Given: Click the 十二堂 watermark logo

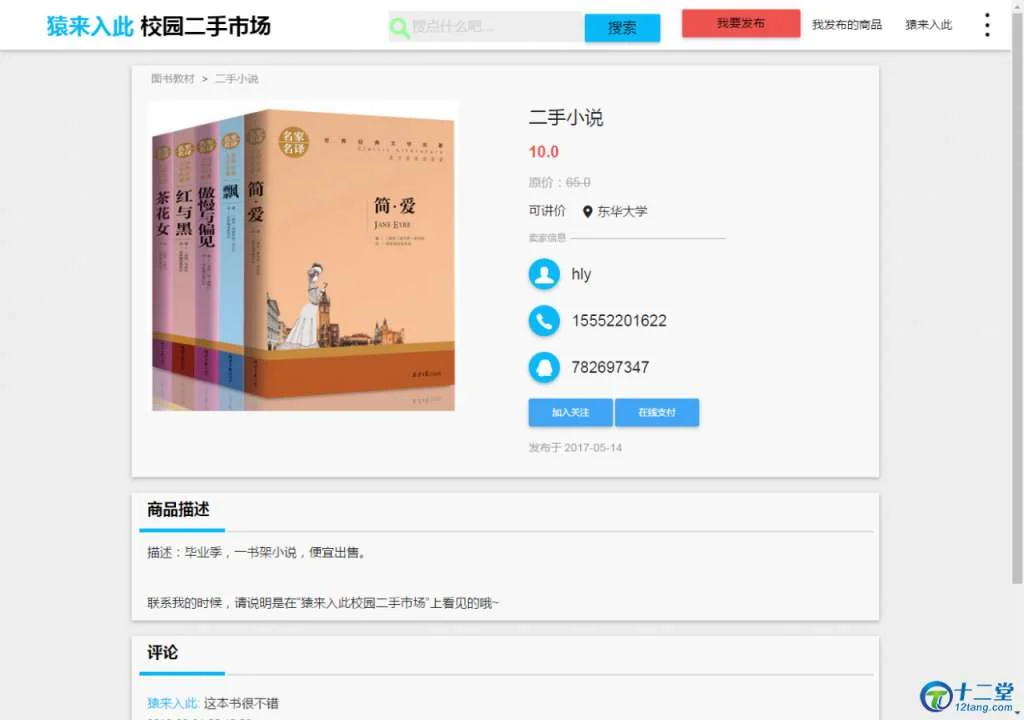Looking at the screenshot, I should [968, 696].
